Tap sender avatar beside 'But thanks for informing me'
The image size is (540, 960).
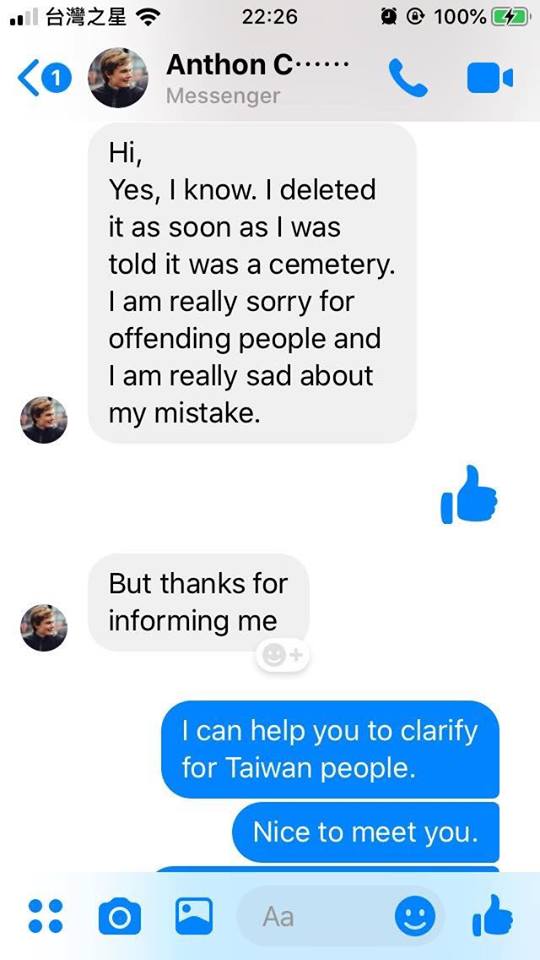tap(43, 628)
